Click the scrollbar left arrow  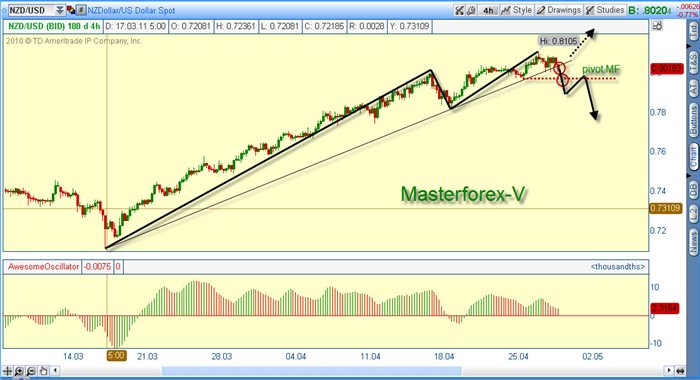[x=55, y=371]
